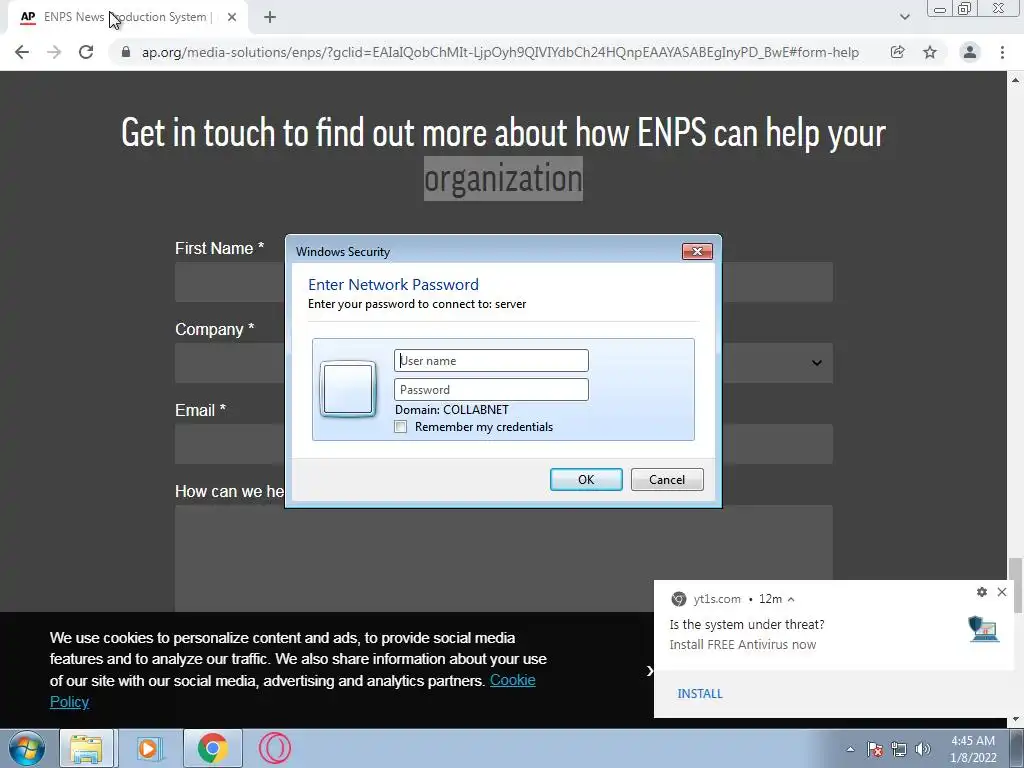The width and height of the screenshot is (1024, 768).
Task: Click INSTALL in antivirus notification
Action: (x=699, y=694)
